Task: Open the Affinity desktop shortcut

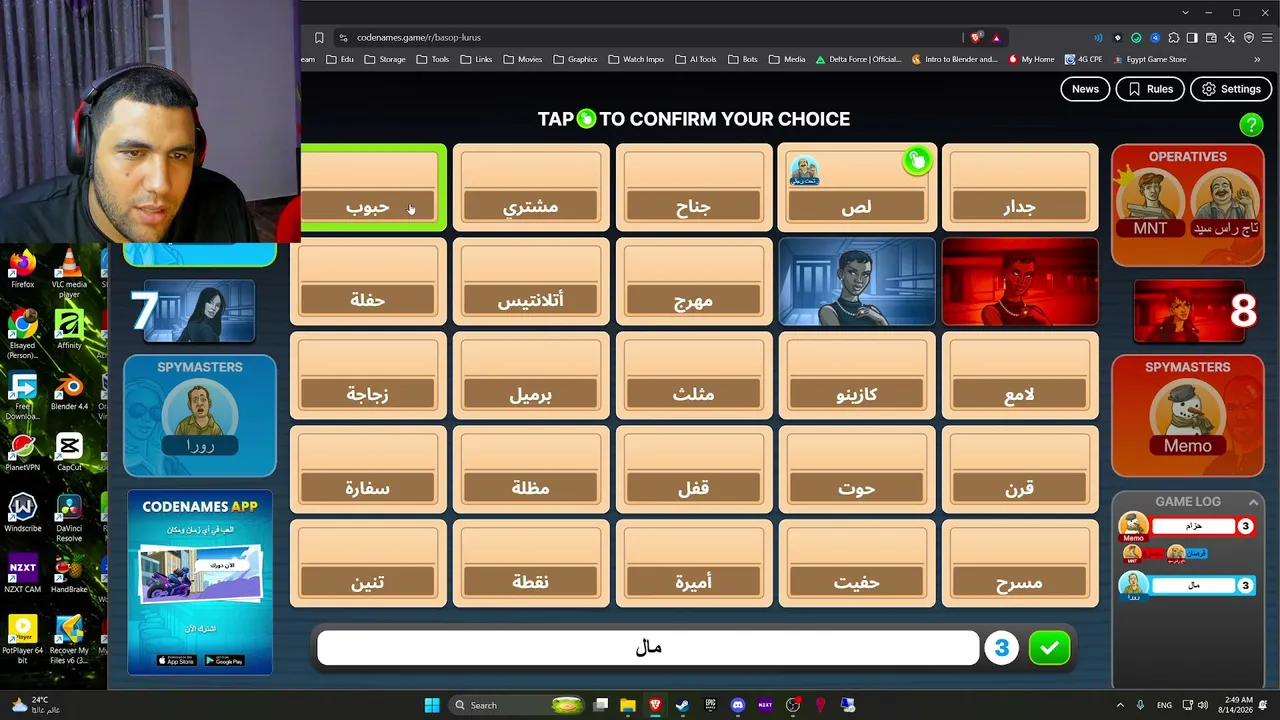Action: click(x=69, y=330)
